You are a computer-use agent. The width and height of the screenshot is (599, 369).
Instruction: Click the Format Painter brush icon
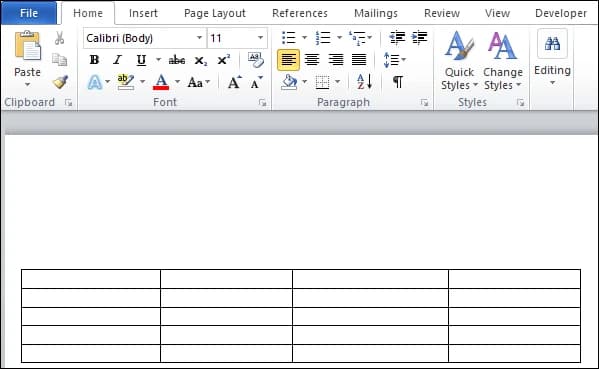coord(60,82)
